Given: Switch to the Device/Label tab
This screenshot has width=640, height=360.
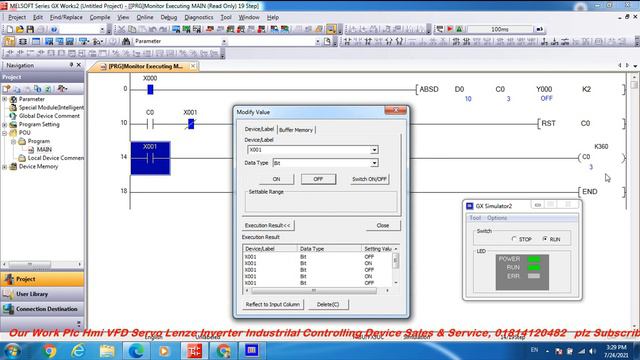Looking at the screenshot, I should point(259,129).
